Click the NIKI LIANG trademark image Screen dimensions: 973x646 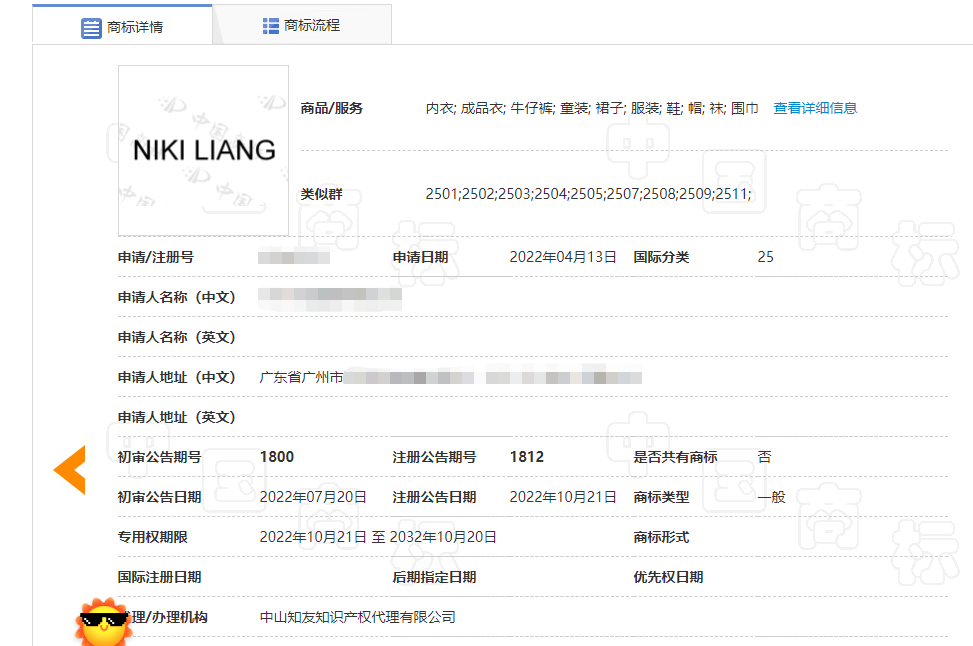[203, 150]
